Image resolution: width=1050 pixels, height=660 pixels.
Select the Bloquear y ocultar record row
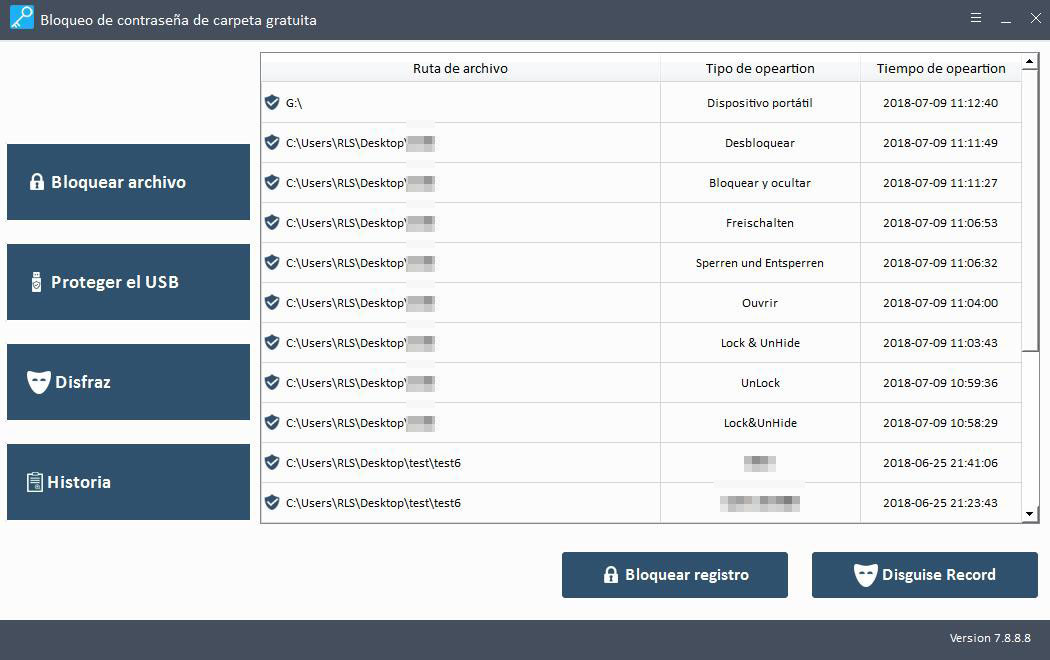click(x=640, y=183)
